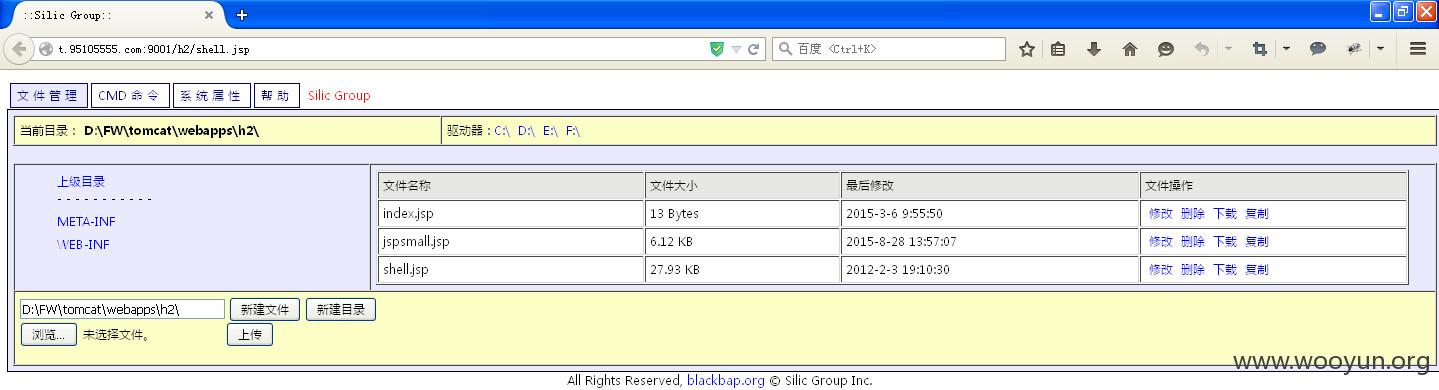Bookmark this page with the star icon
The height and width of the screenshot is (390, 1439).
point(1026,49)
